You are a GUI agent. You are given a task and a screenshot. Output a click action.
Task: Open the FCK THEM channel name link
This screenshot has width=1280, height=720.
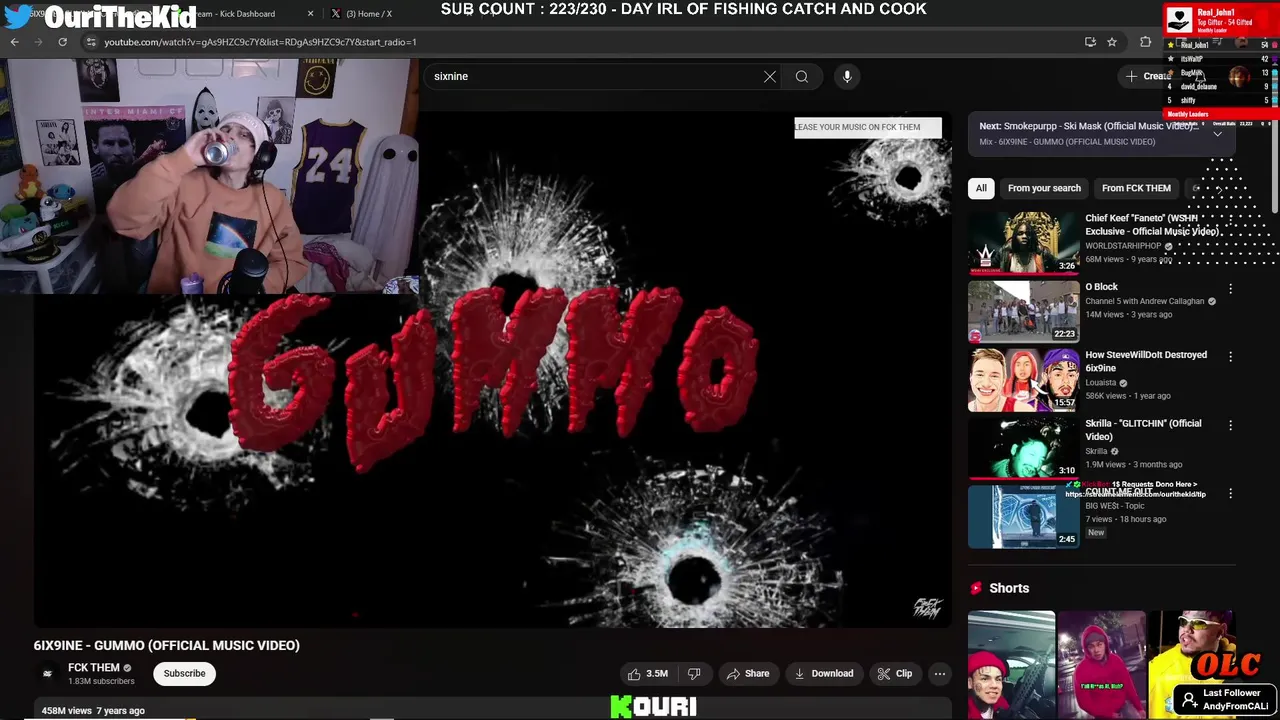[93, 667]
